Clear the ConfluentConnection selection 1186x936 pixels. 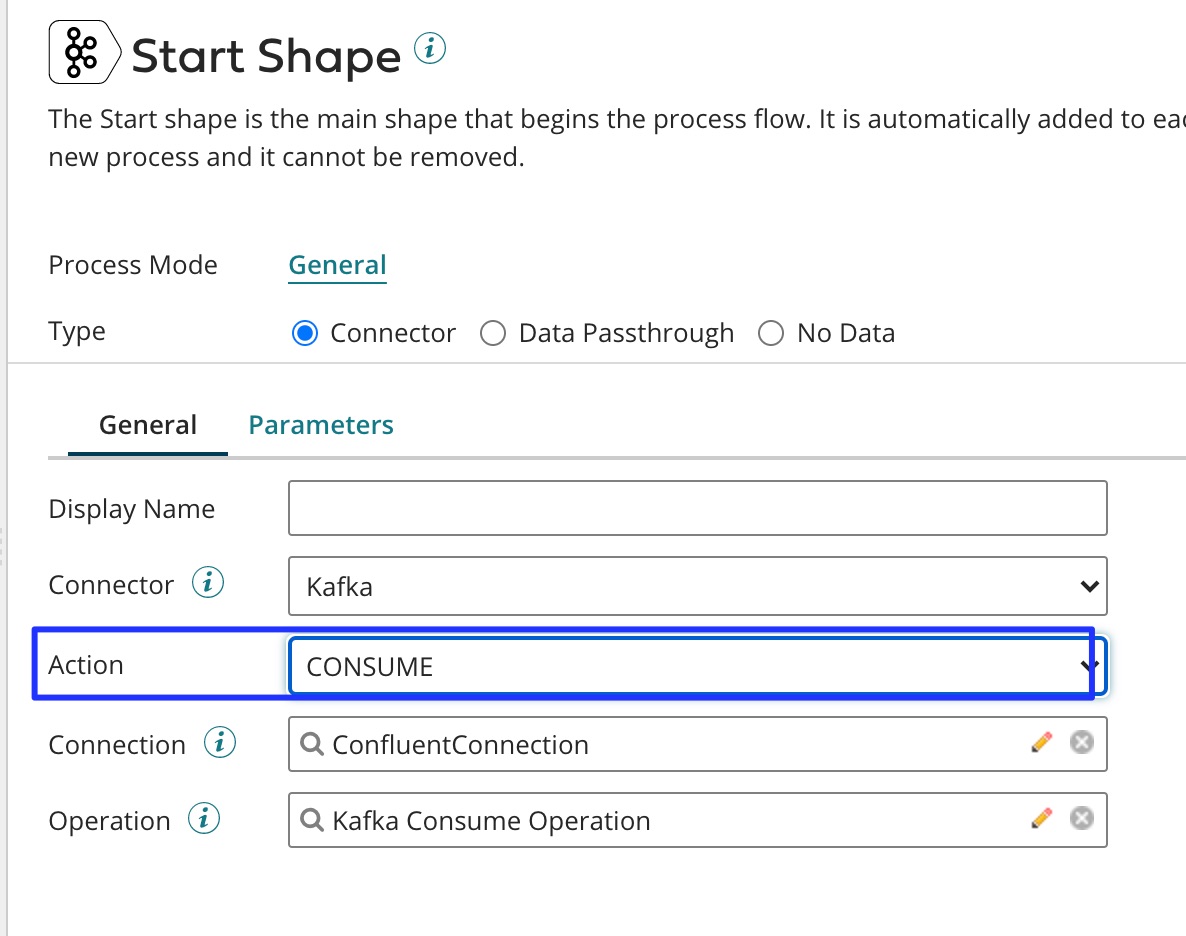tap(1081, 743)
